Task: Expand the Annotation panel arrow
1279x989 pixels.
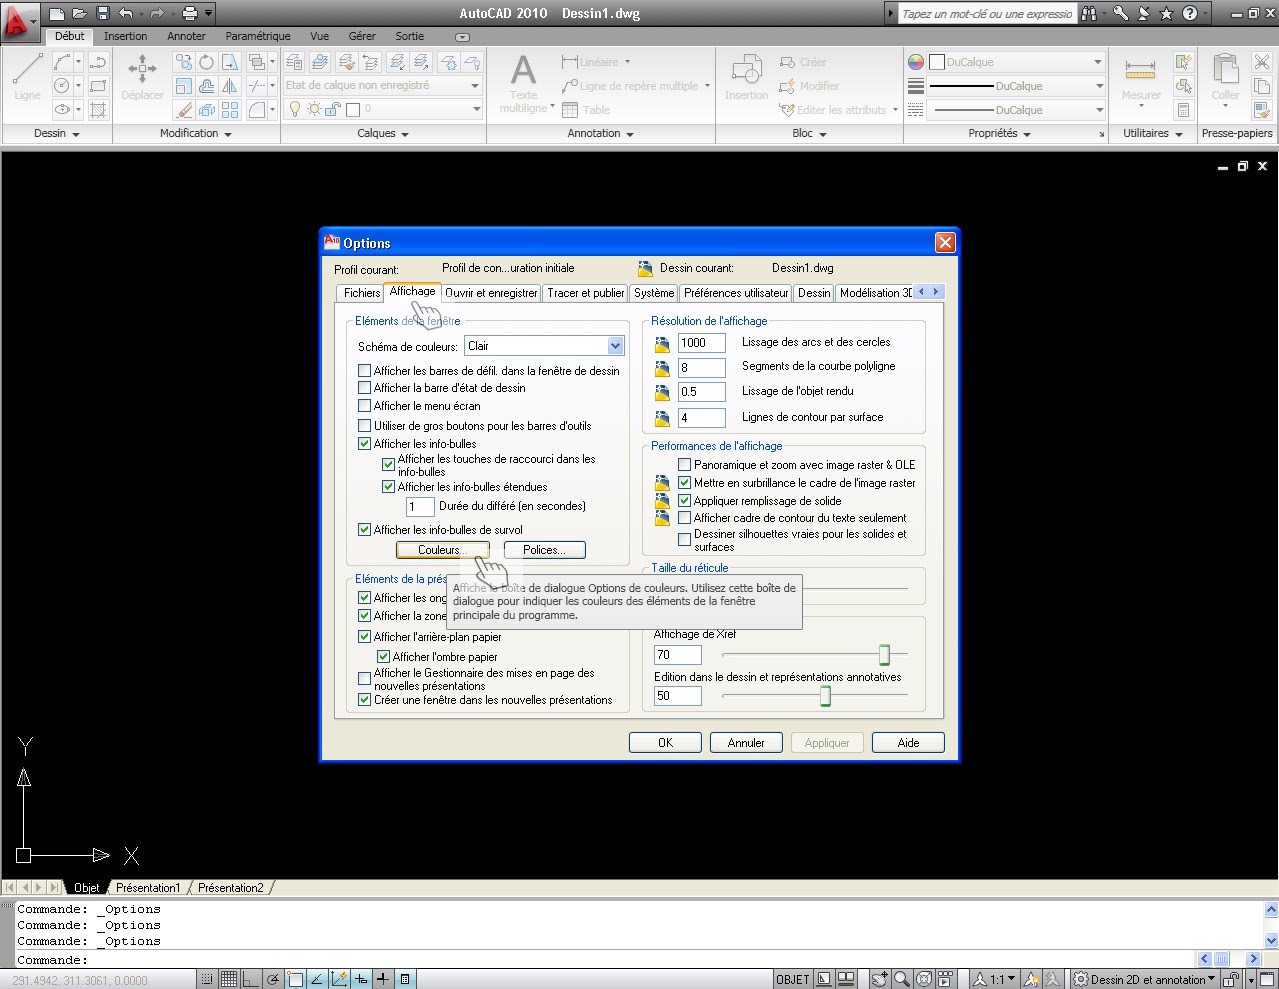Action: (630, 134)
